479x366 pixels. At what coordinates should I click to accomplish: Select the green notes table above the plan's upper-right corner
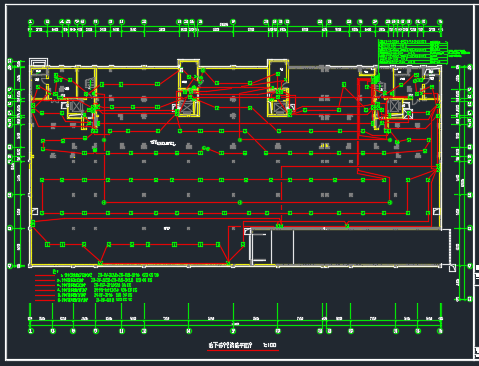click(413, 52)
